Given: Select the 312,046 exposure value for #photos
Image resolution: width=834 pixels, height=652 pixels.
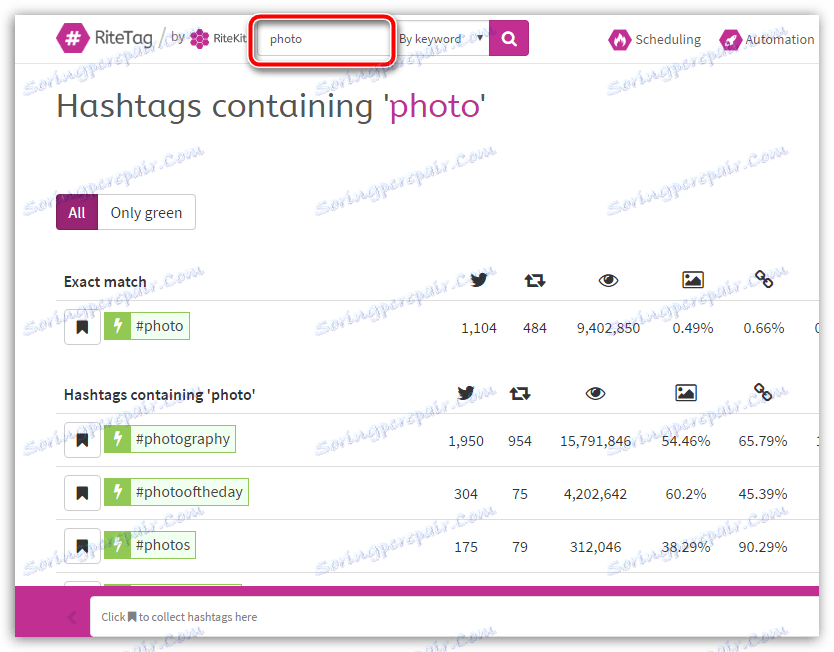Looking at the screenshot, I should pyautogui.click(x=595, y=547).
